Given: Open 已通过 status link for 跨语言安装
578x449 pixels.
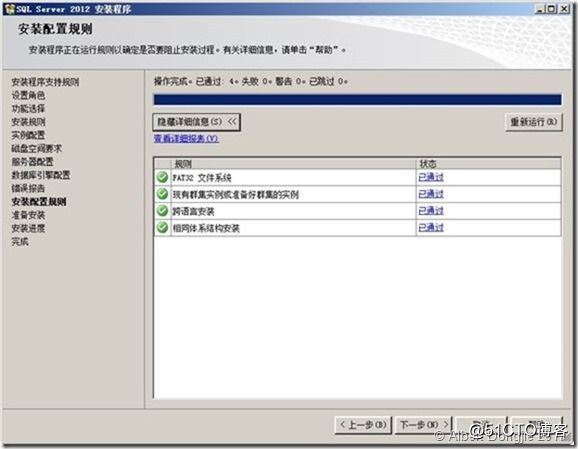Looking at the screenshot, I should pos(431,211).
